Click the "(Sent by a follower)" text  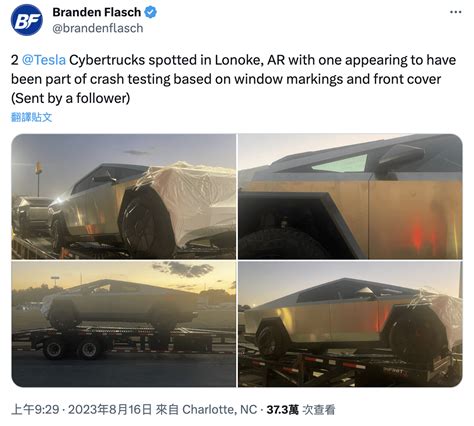click(71, 98)
